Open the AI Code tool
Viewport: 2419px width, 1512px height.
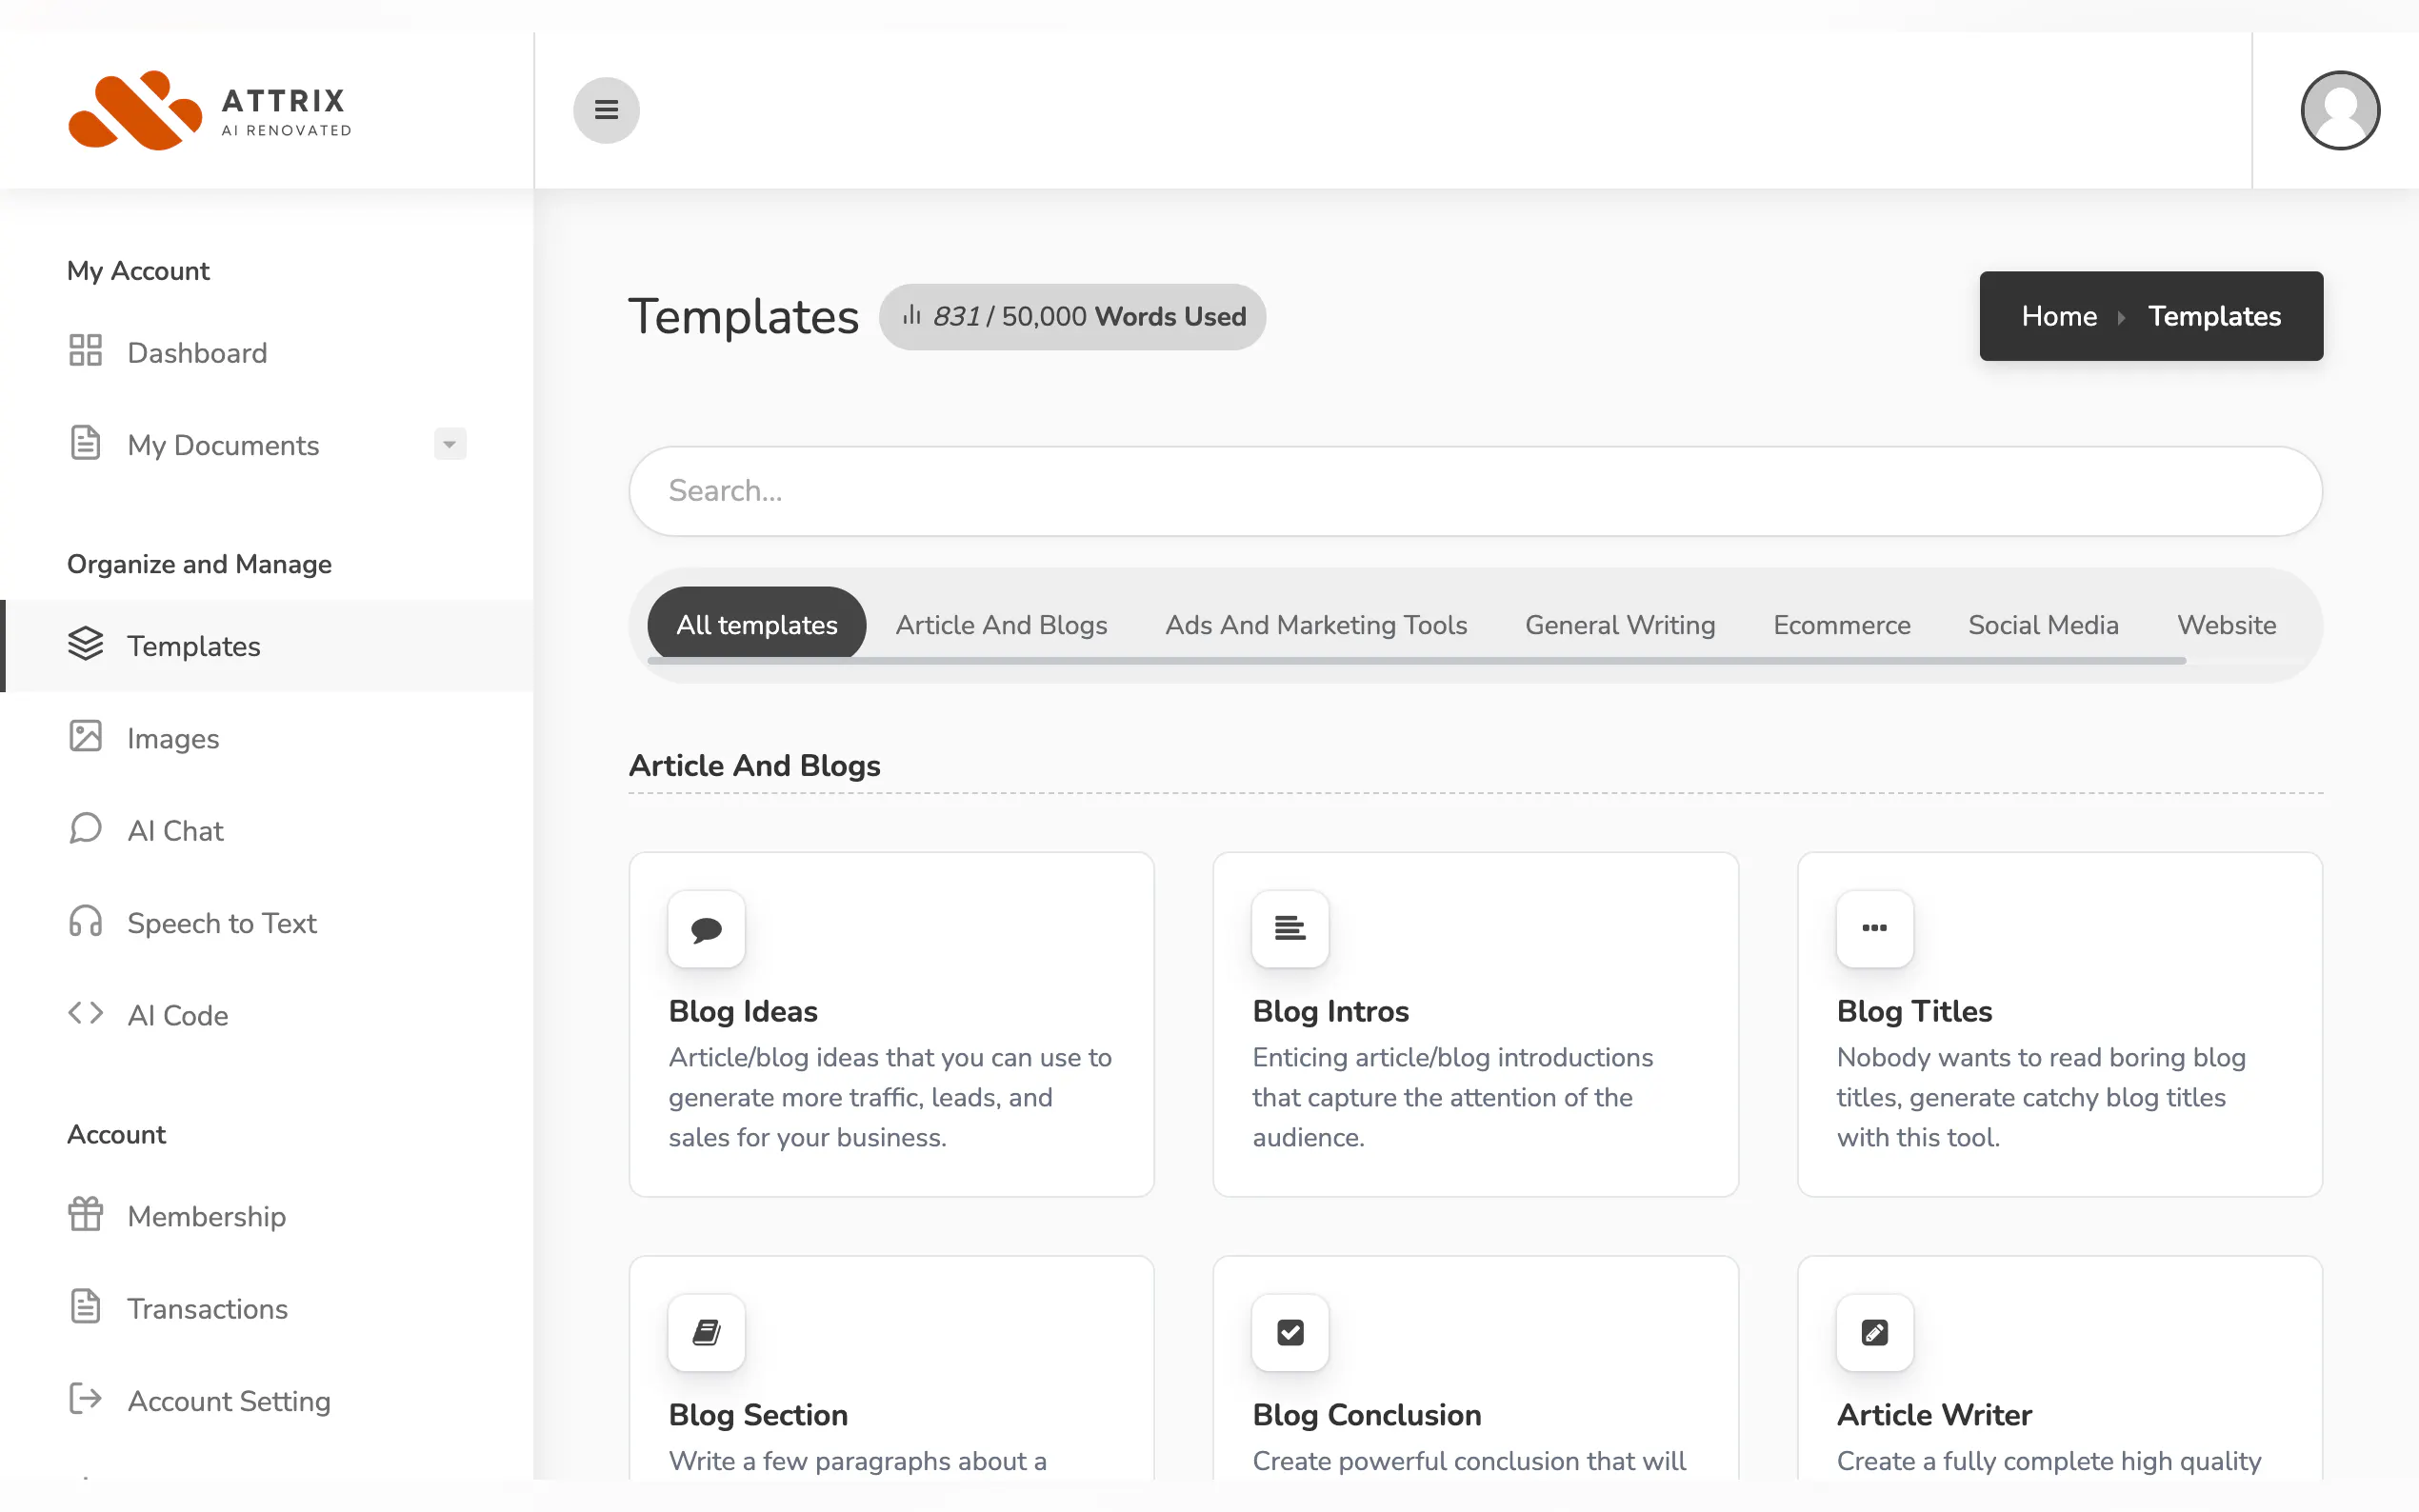point(177,1016)
